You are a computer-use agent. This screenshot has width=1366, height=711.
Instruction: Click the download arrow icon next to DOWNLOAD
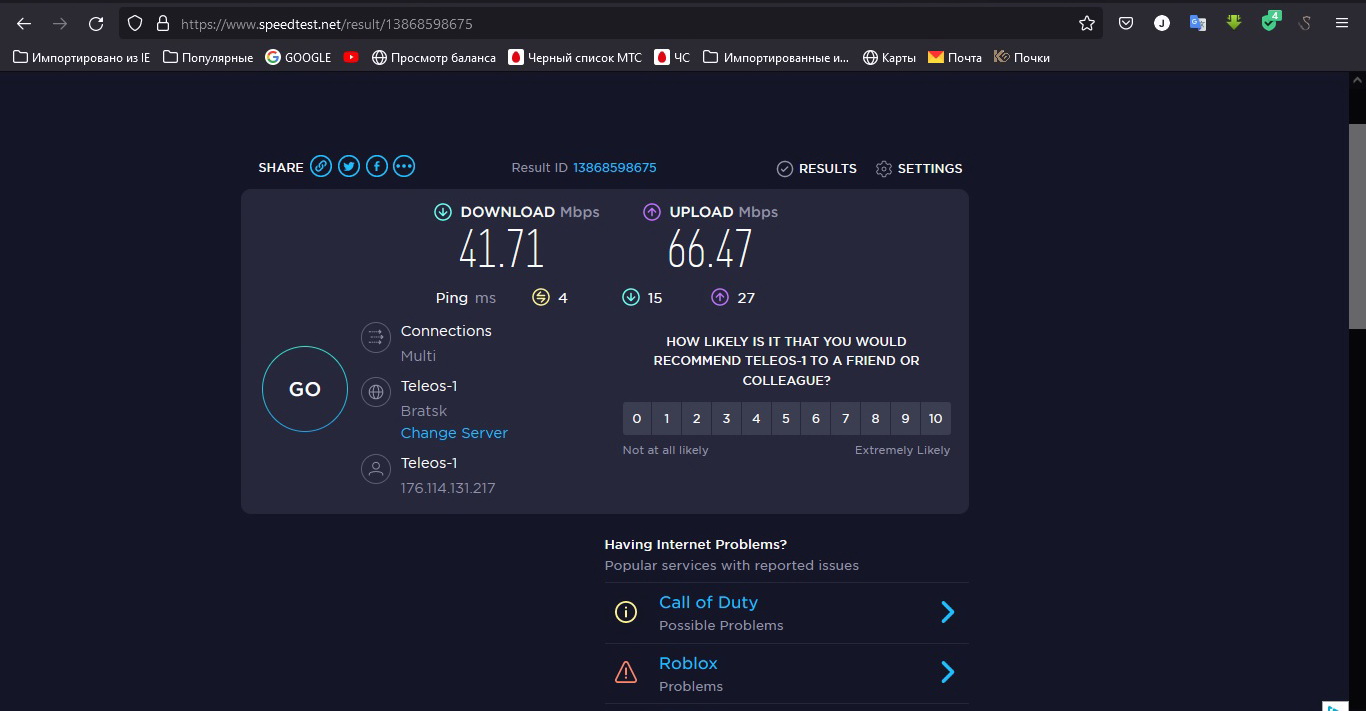pyautogui.click(x=443, y=212)
